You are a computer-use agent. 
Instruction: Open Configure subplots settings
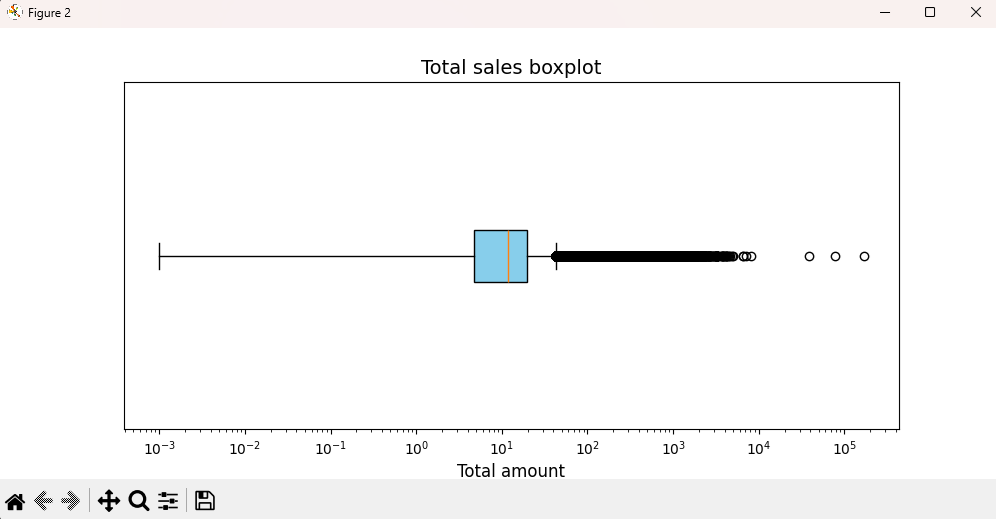tap(168, 501)
